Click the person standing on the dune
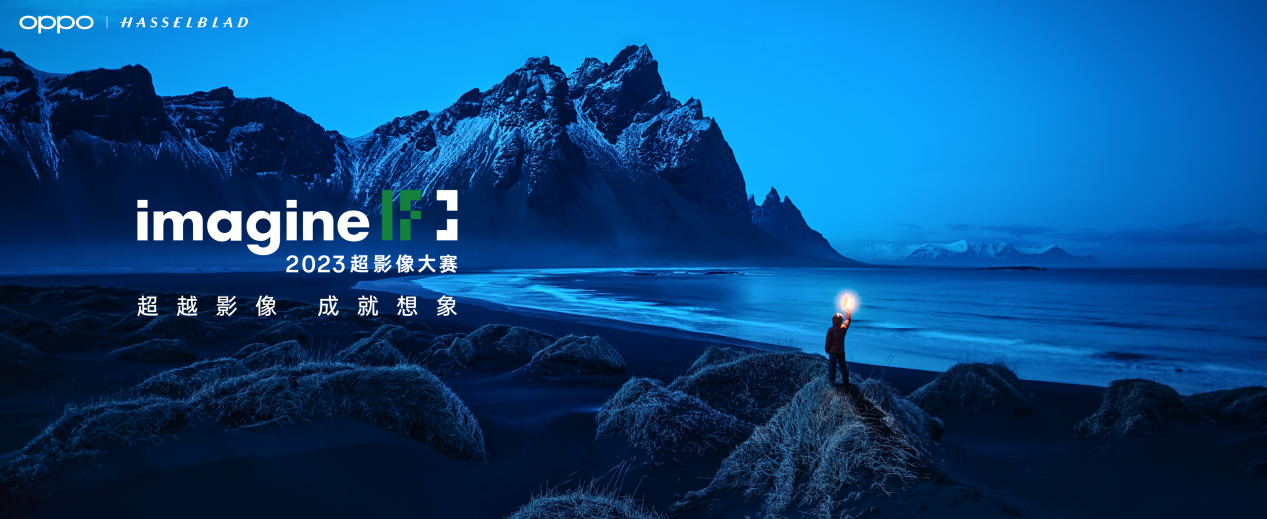 (838, 348)
